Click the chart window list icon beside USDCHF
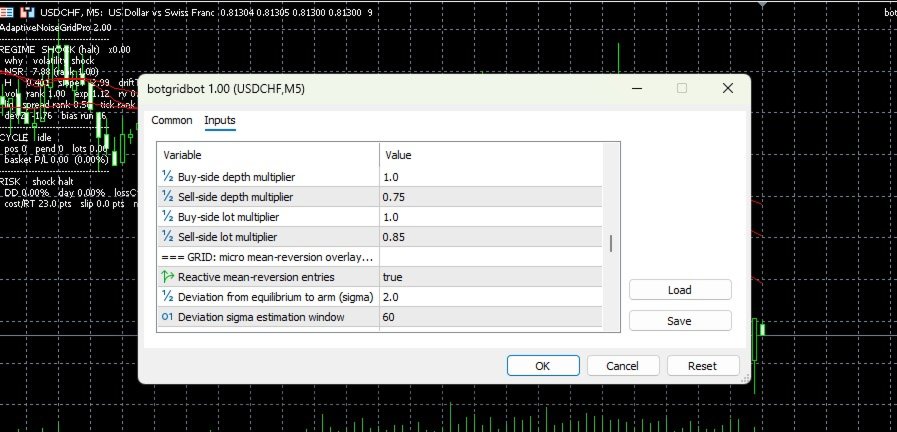This screenshot has height=432, width=897. pos(7,12)
